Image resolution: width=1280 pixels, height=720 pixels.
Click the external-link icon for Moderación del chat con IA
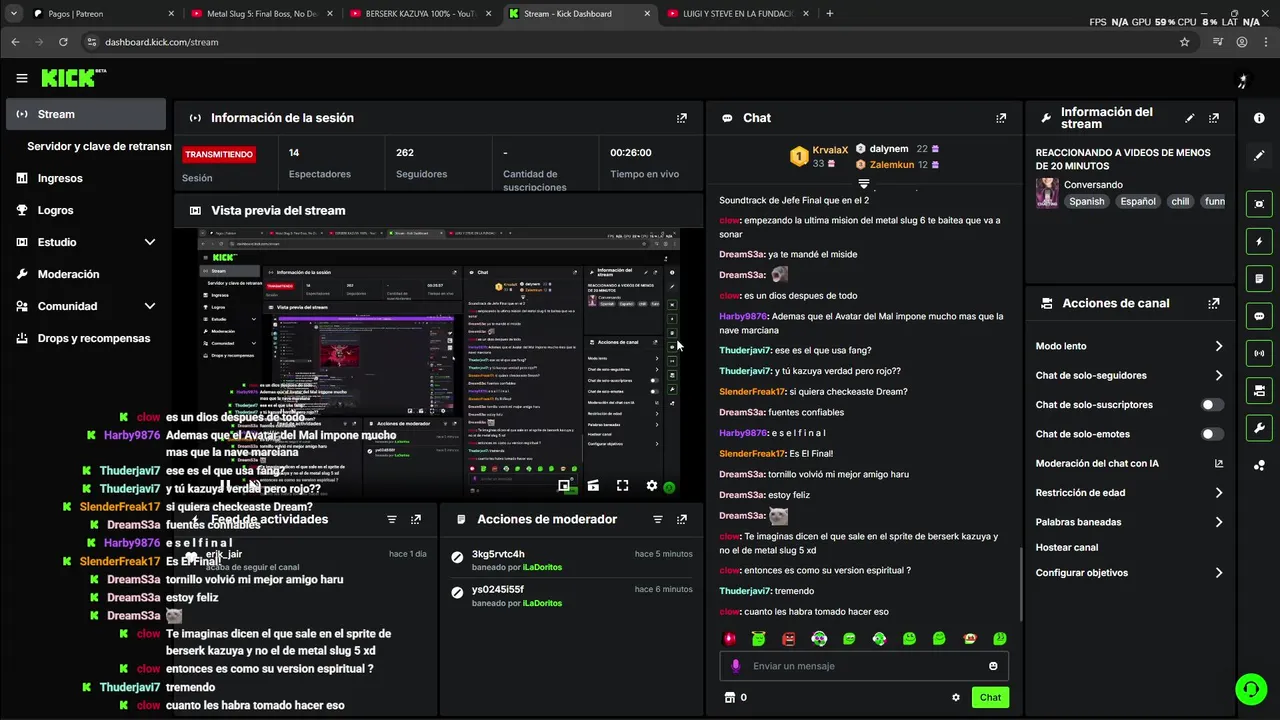point(1219,464)
